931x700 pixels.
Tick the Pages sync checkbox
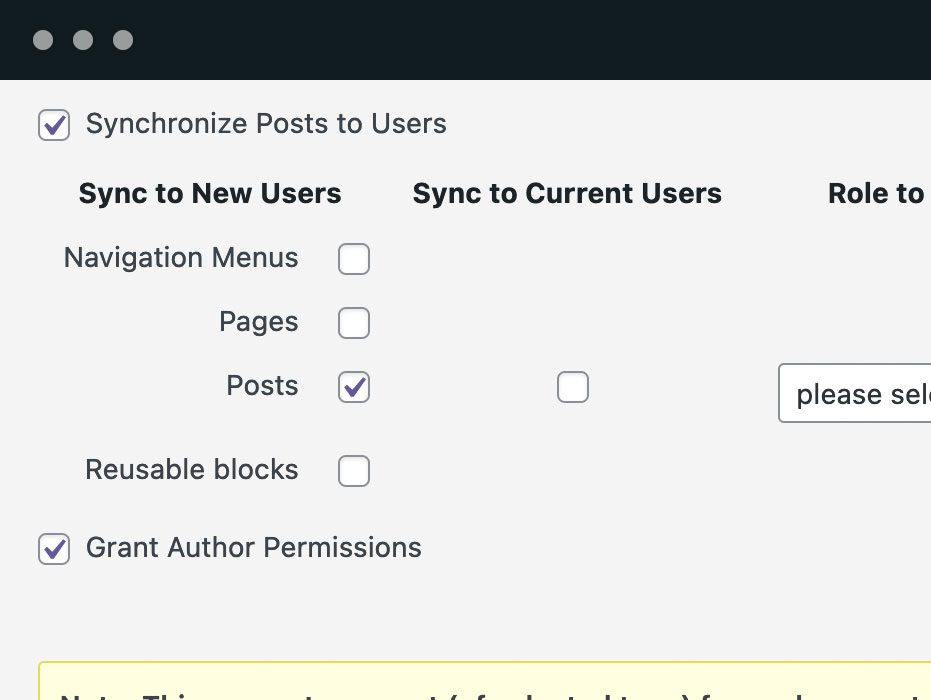point(354,323)
